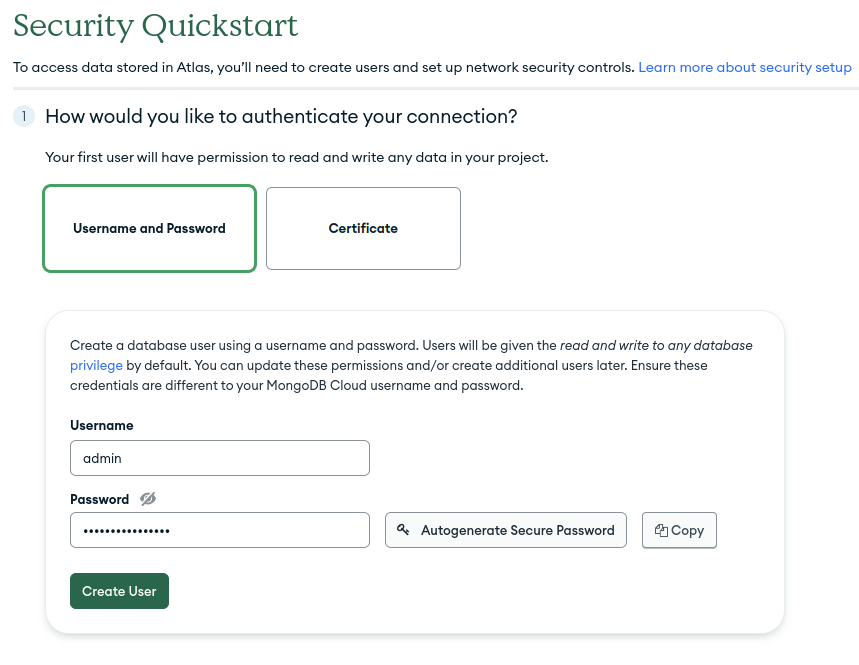Select the Username and Password authentication card
This screenshot has height=665, width=859.
tap(149, 228)
